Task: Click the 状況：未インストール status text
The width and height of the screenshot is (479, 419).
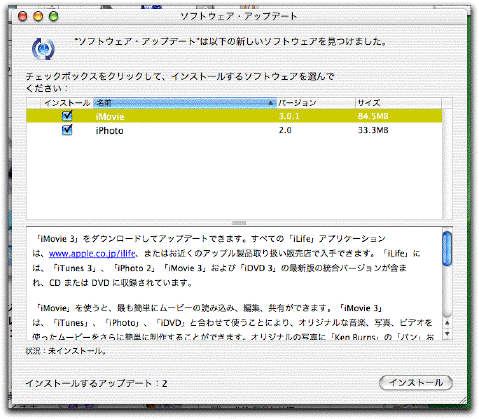Action: (x=66, y=351)
